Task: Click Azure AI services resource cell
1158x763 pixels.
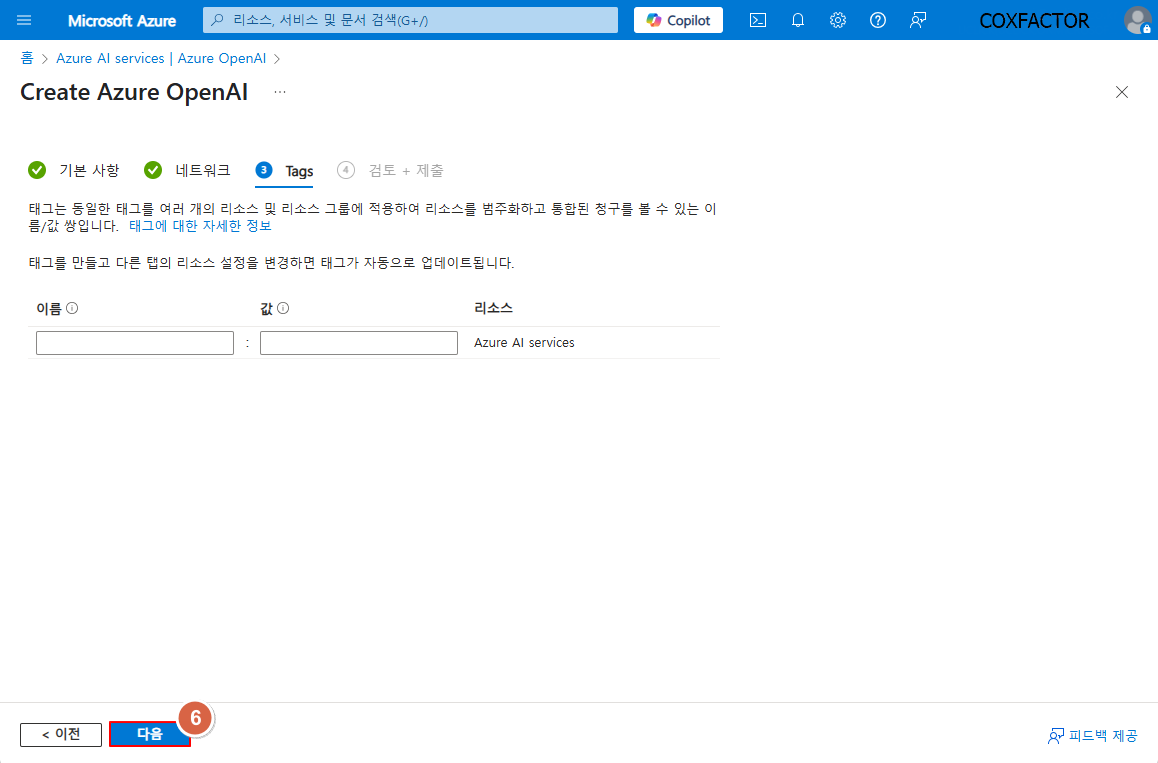Action: point(524,343)
